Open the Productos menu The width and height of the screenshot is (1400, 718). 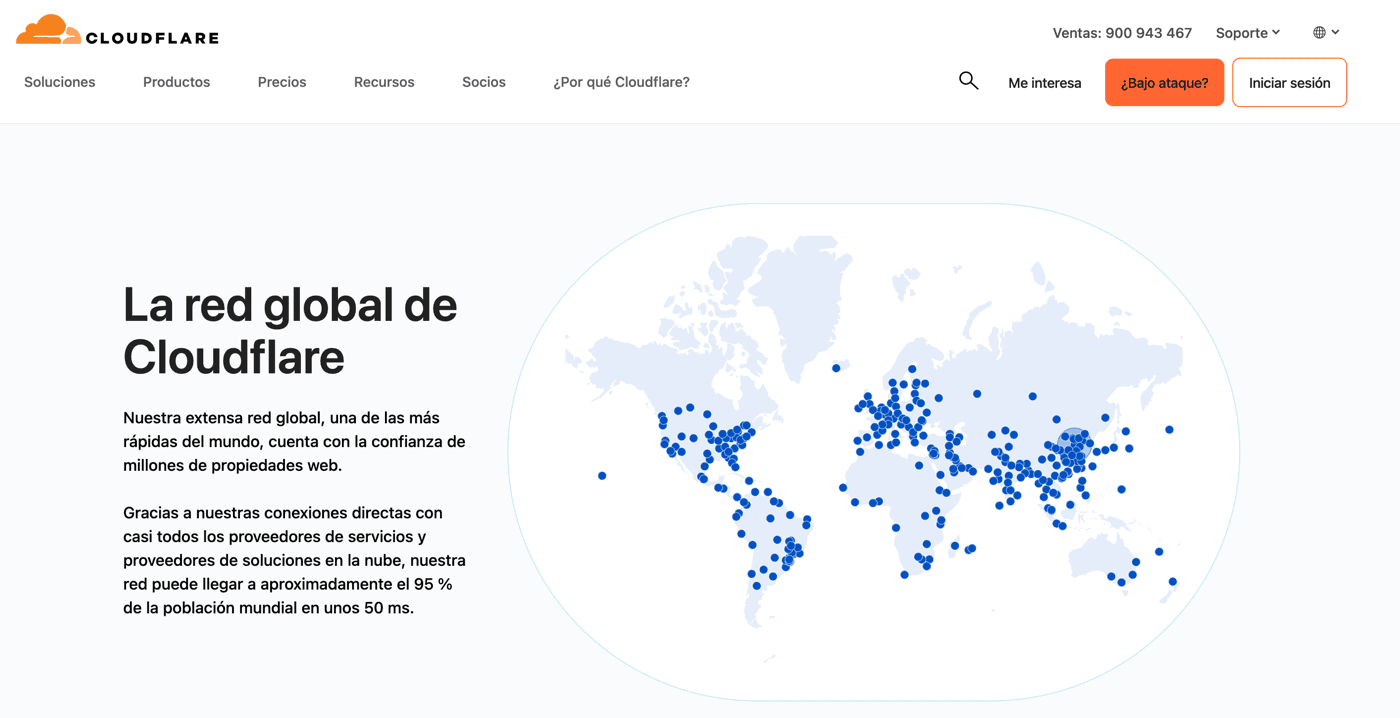176,82
